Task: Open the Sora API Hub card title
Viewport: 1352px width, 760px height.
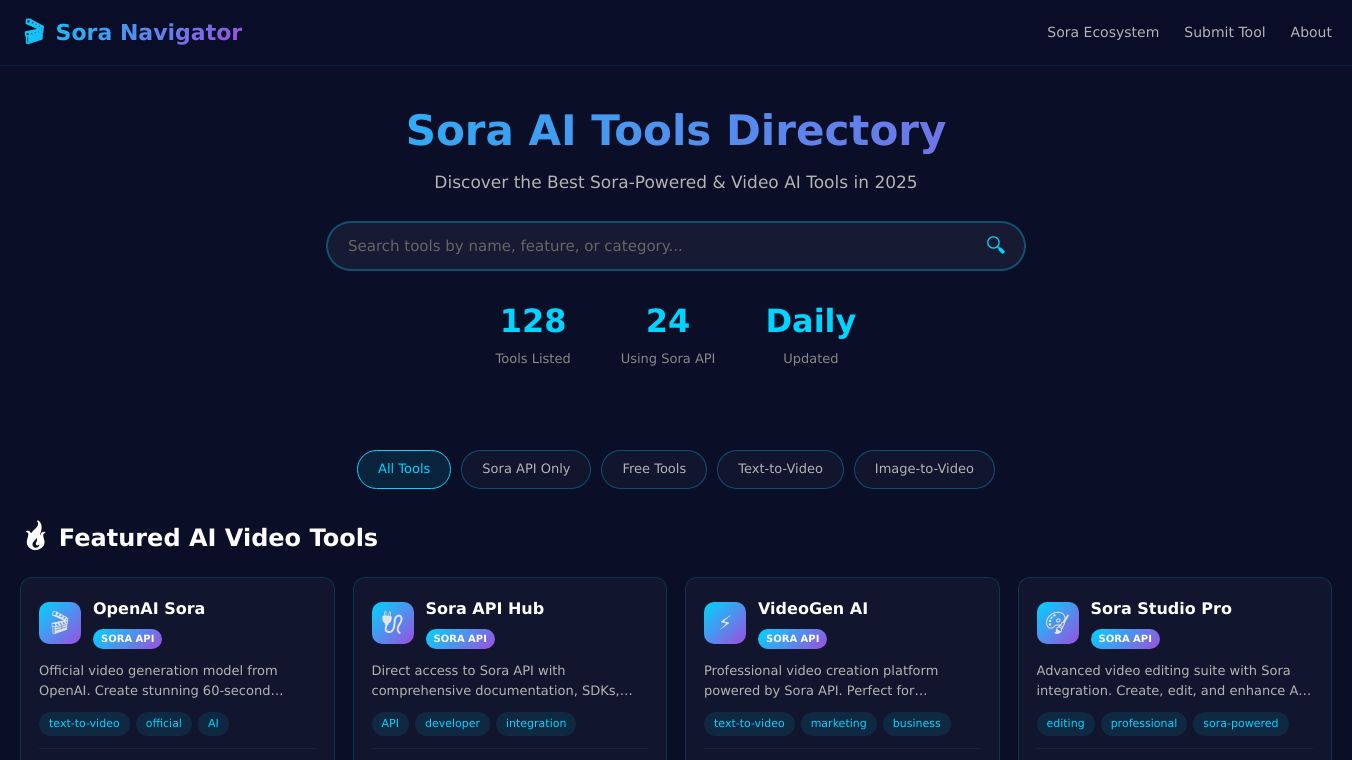Action: pos(485,608)
